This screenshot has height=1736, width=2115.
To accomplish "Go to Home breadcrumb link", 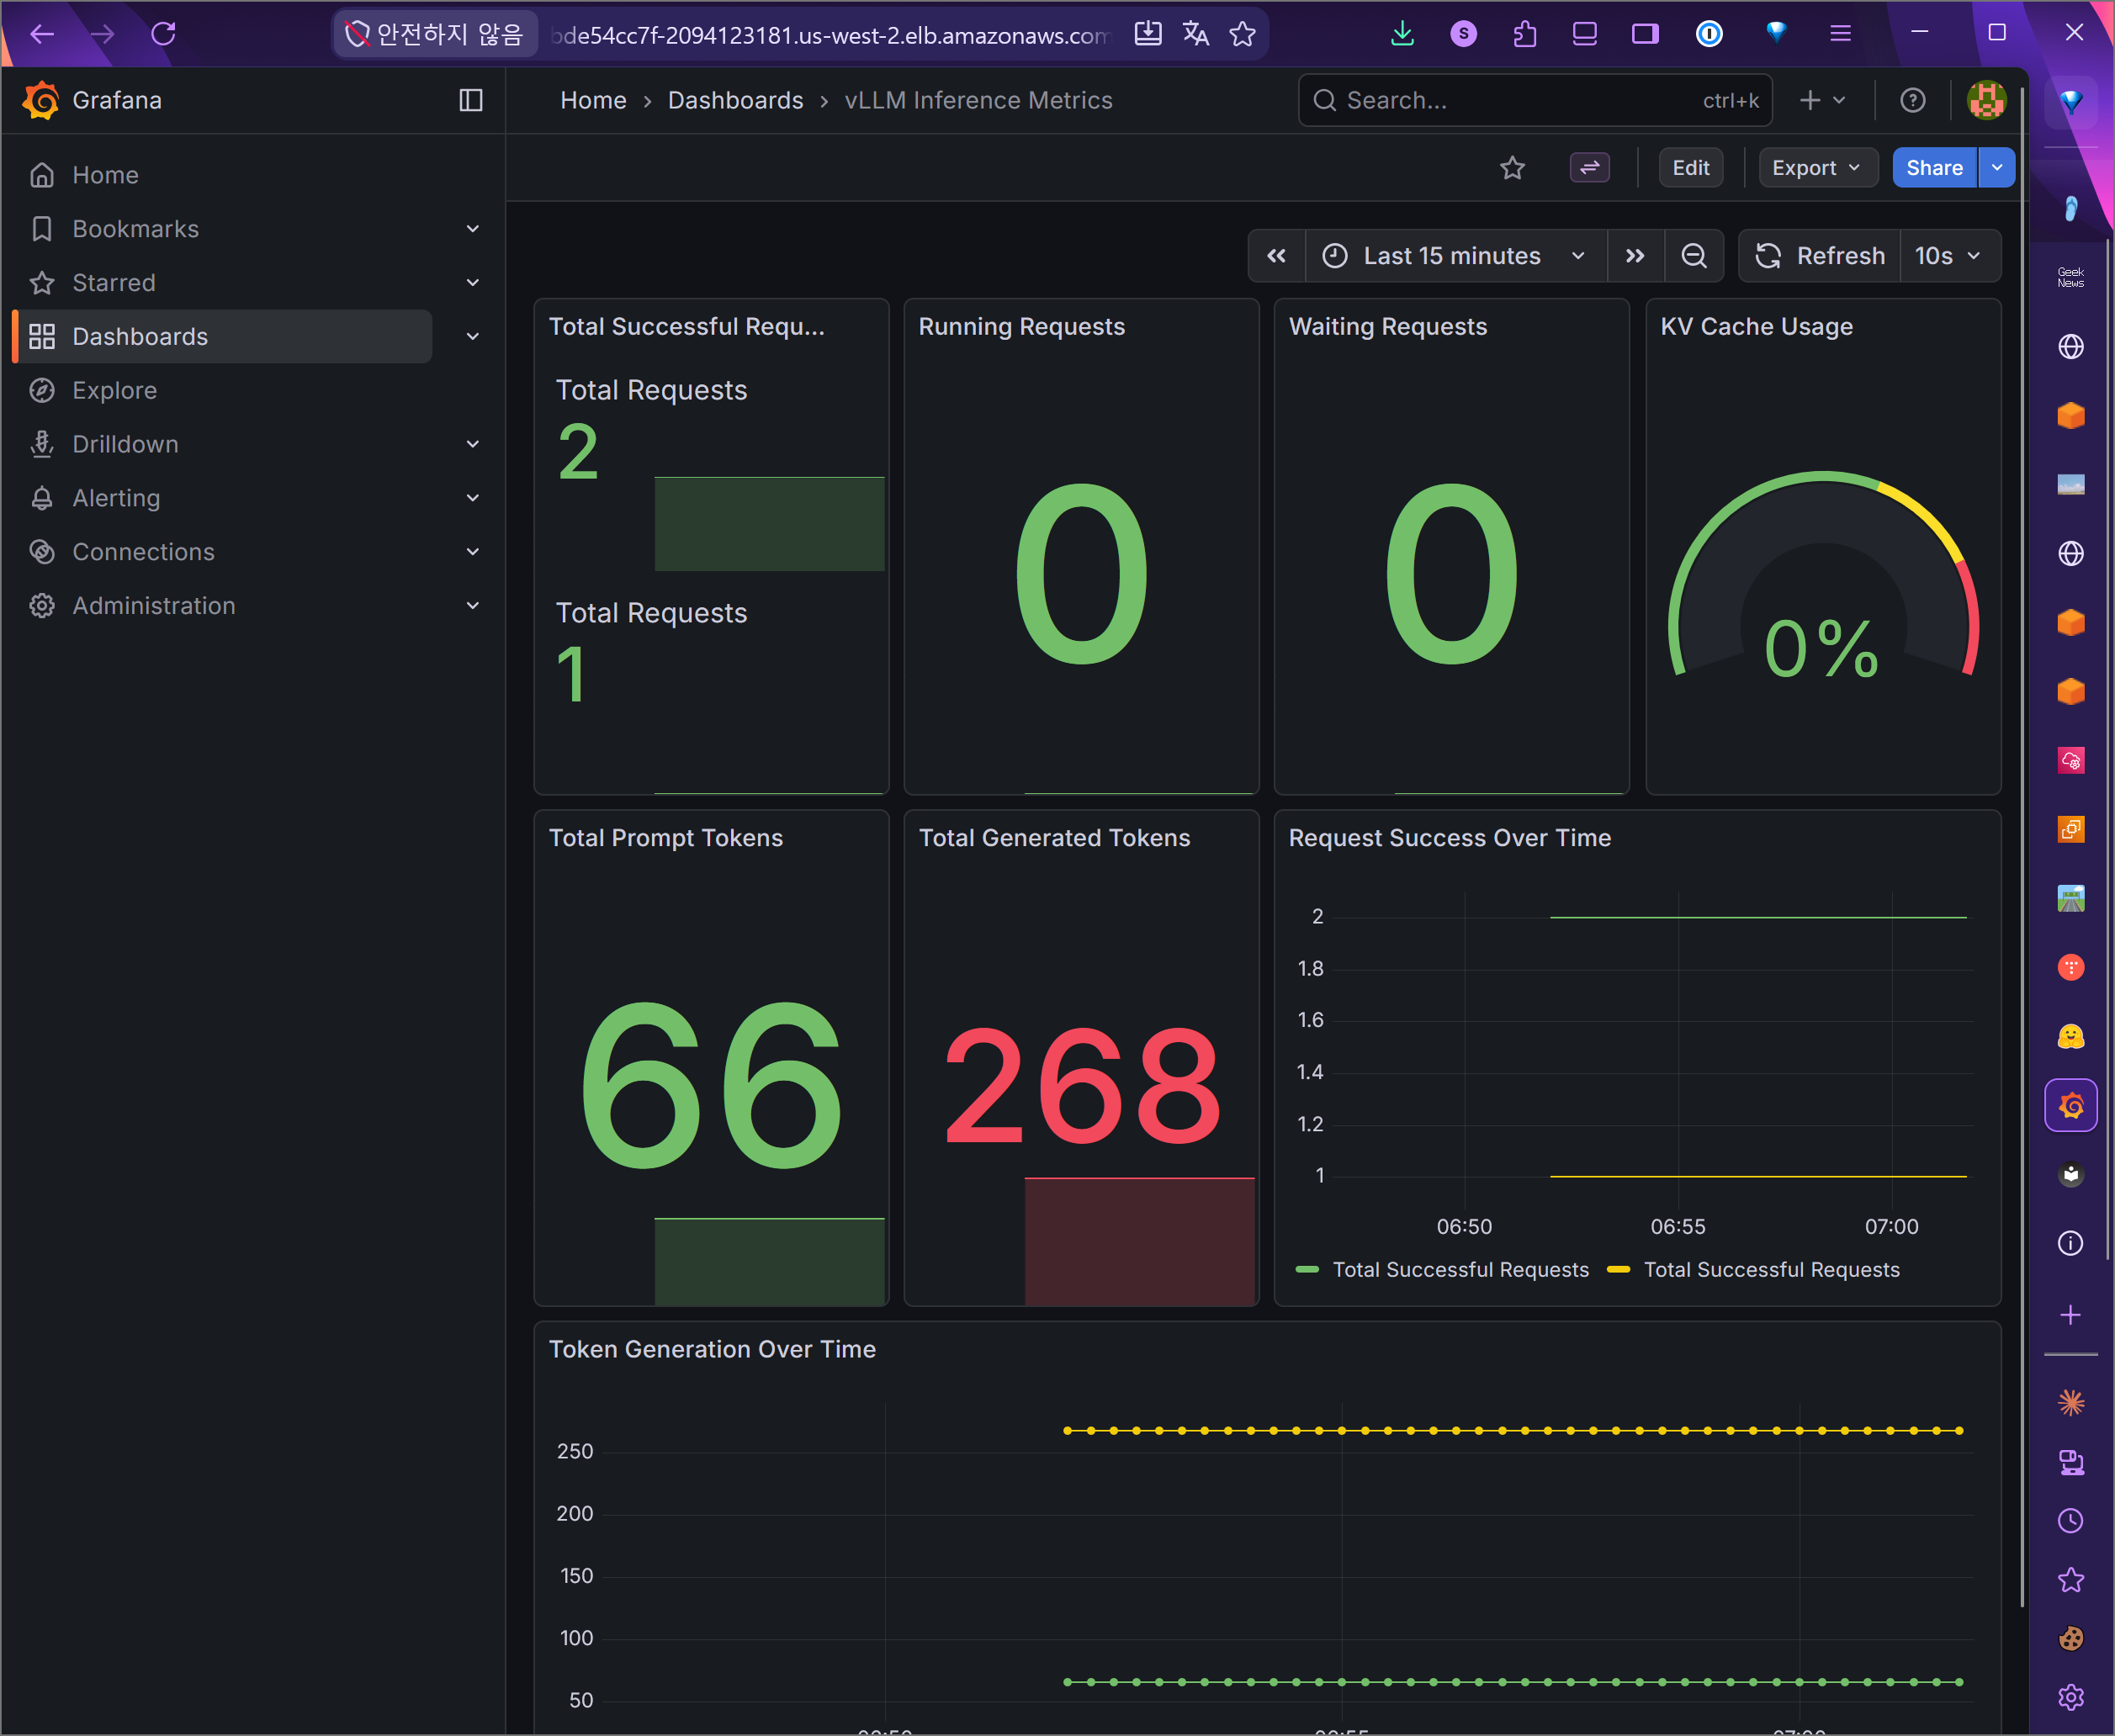I will (593, 100).
